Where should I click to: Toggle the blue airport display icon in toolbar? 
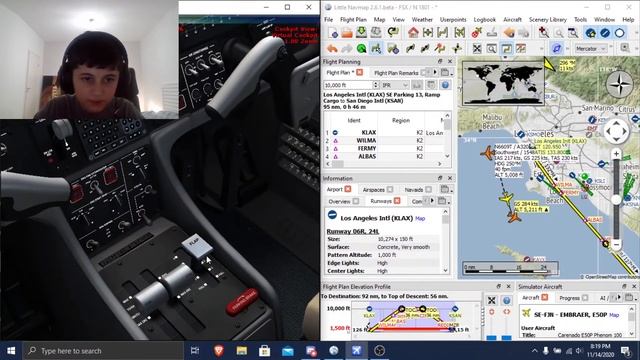(x=590, y=33)
